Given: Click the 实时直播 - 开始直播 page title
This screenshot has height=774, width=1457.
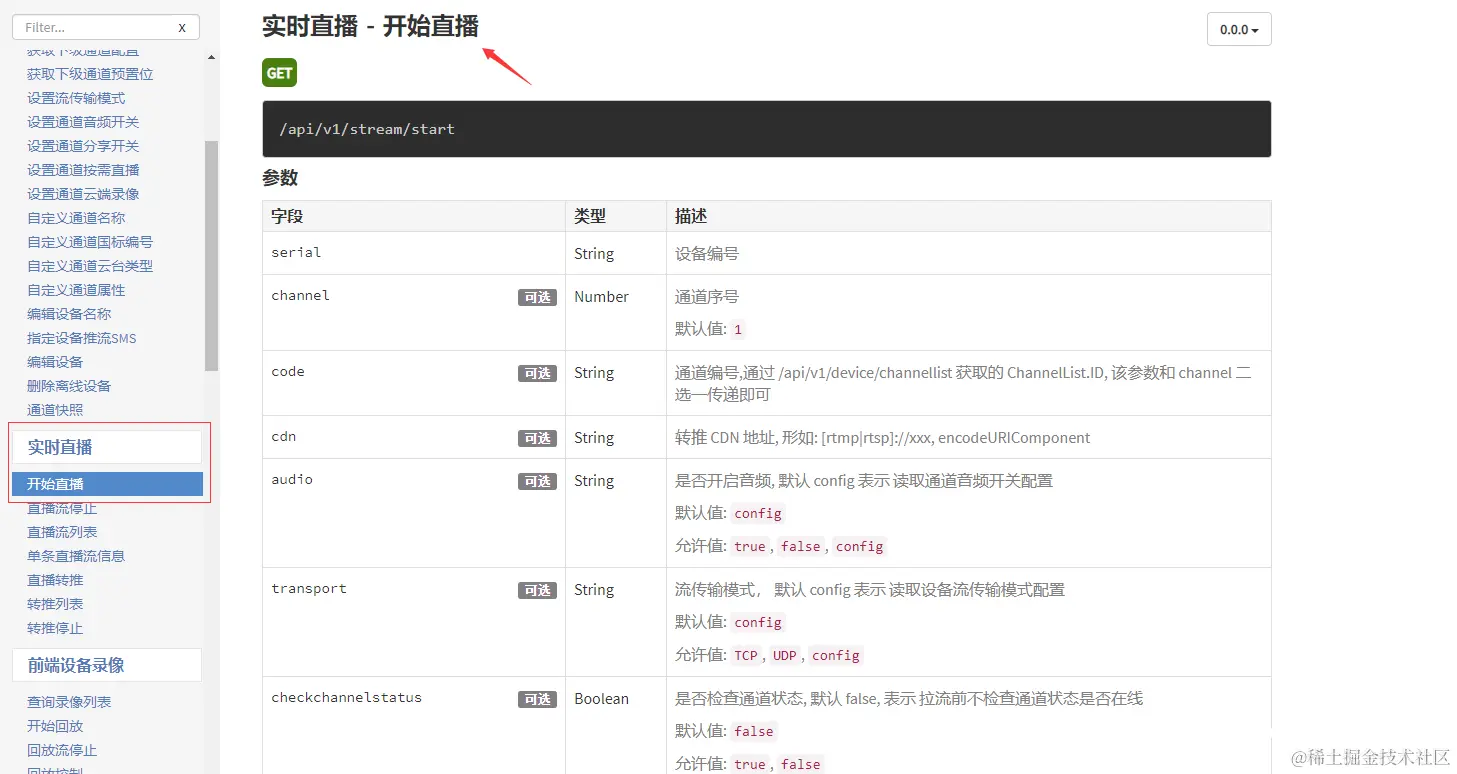Looking at the screenshot, I should tap(370, 26).
